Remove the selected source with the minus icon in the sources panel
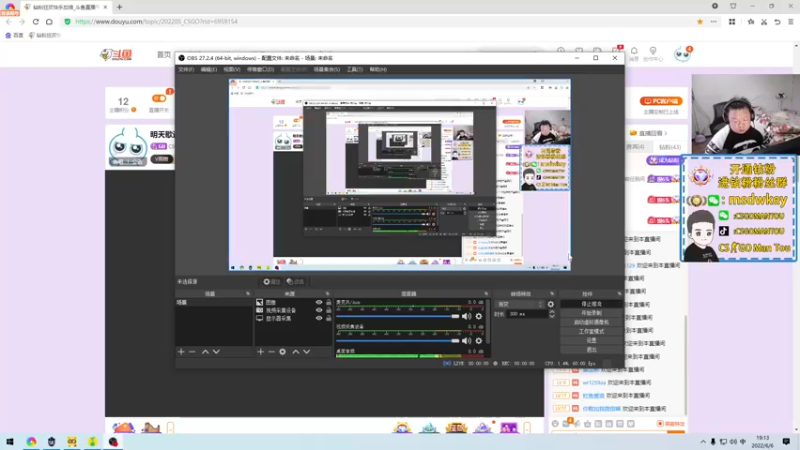Viewport: 800px width, 450px height. (271, 352)
